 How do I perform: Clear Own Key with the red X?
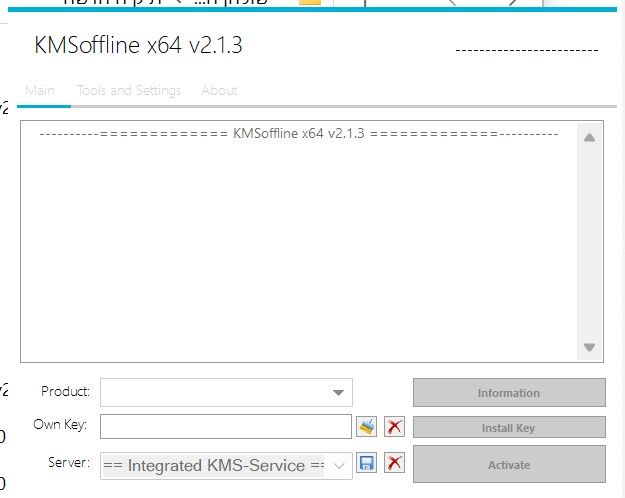click(394, 426)
